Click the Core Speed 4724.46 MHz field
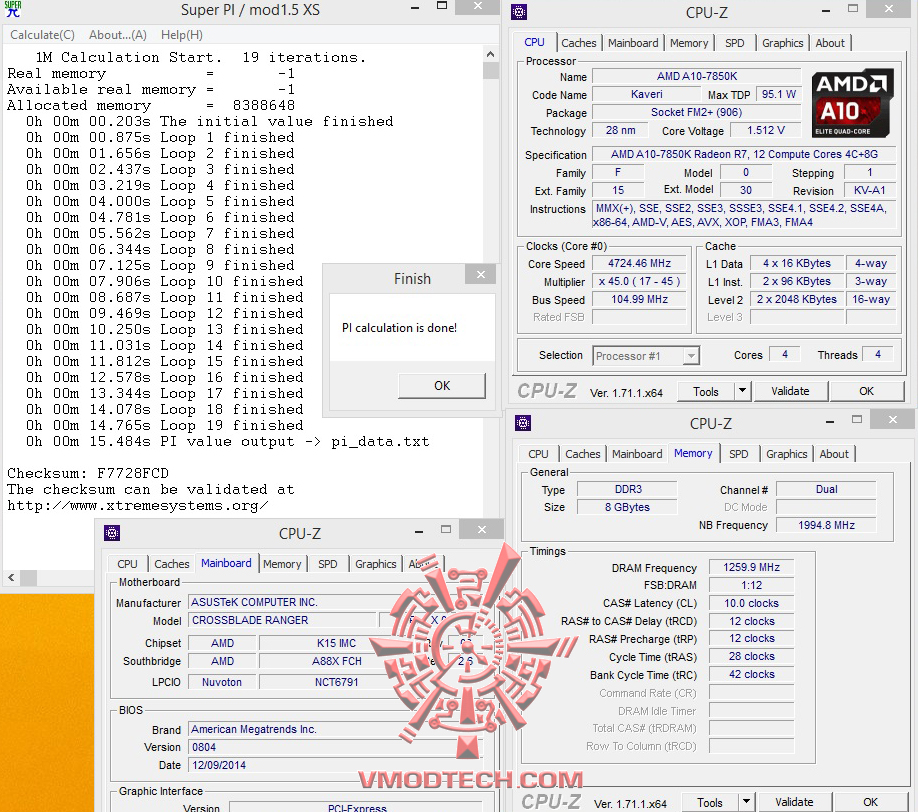The image size is (918, 812). tap(639, 263)
